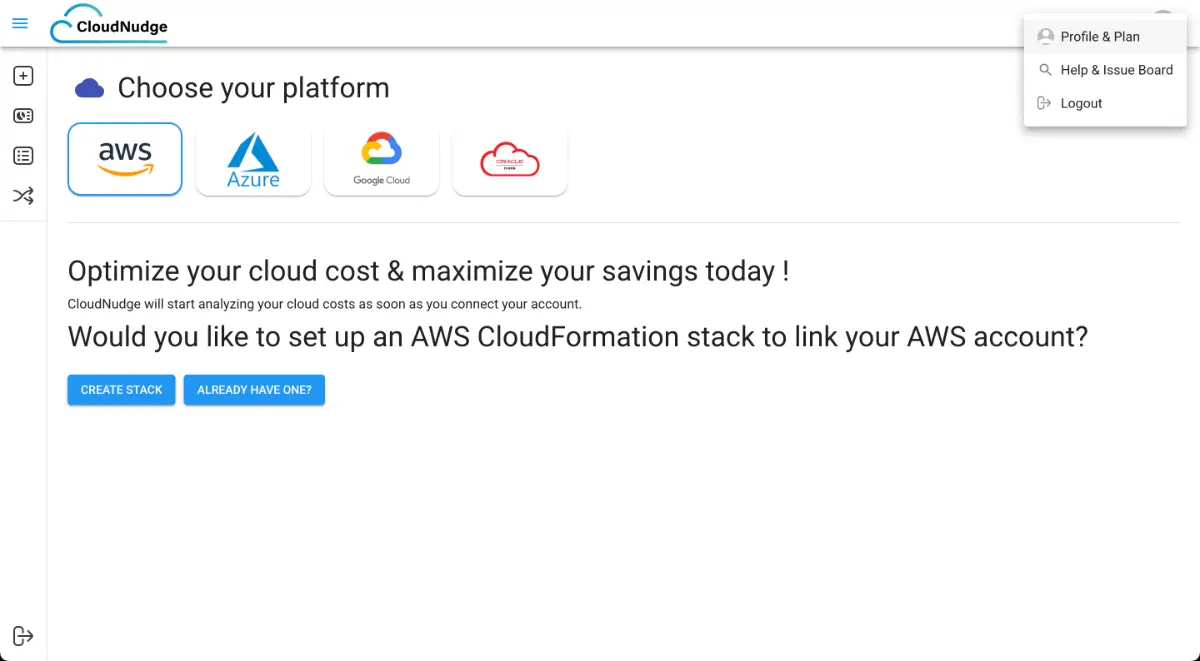This screenshot has width=1200, height=661.
Task: Choose Logout from the account menu
Action: [1081, 103]
